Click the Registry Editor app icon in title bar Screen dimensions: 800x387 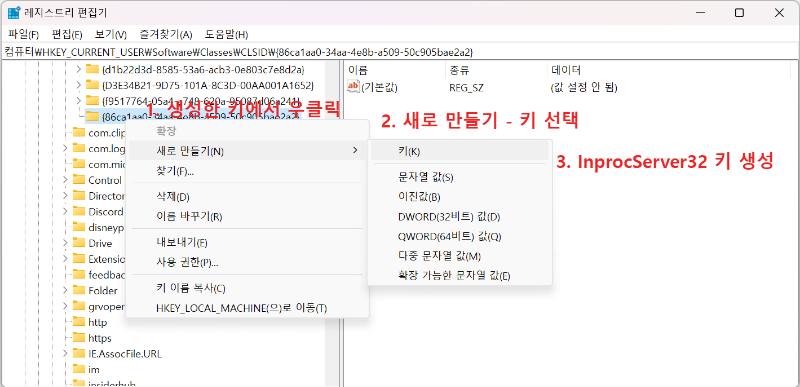coord(14,13)
